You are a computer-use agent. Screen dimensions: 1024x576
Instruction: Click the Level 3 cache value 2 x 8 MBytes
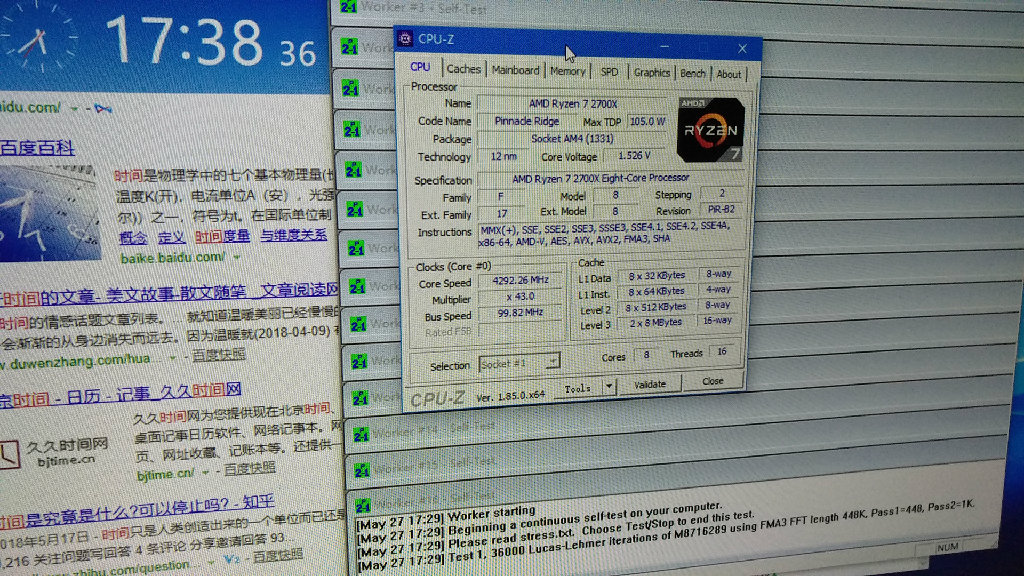(655, 322)
